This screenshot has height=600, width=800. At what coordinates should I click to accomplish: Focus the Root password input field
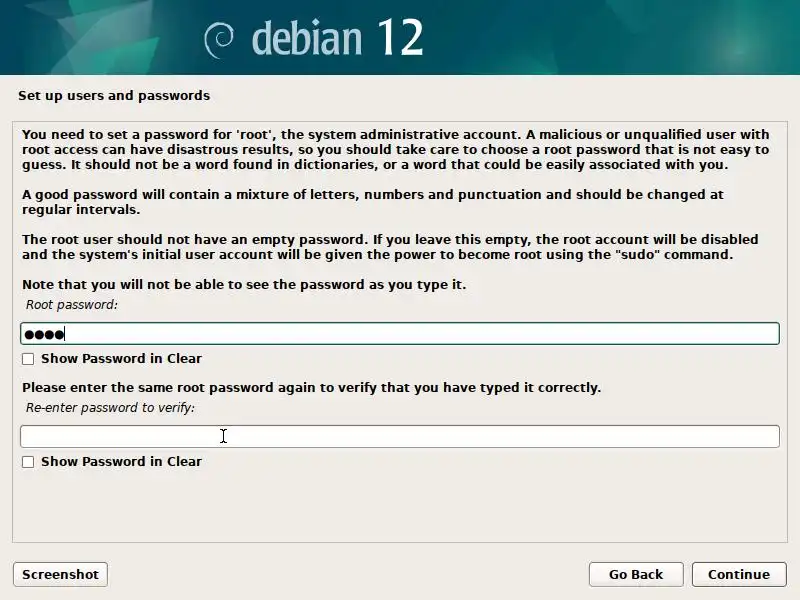[400, 334]
